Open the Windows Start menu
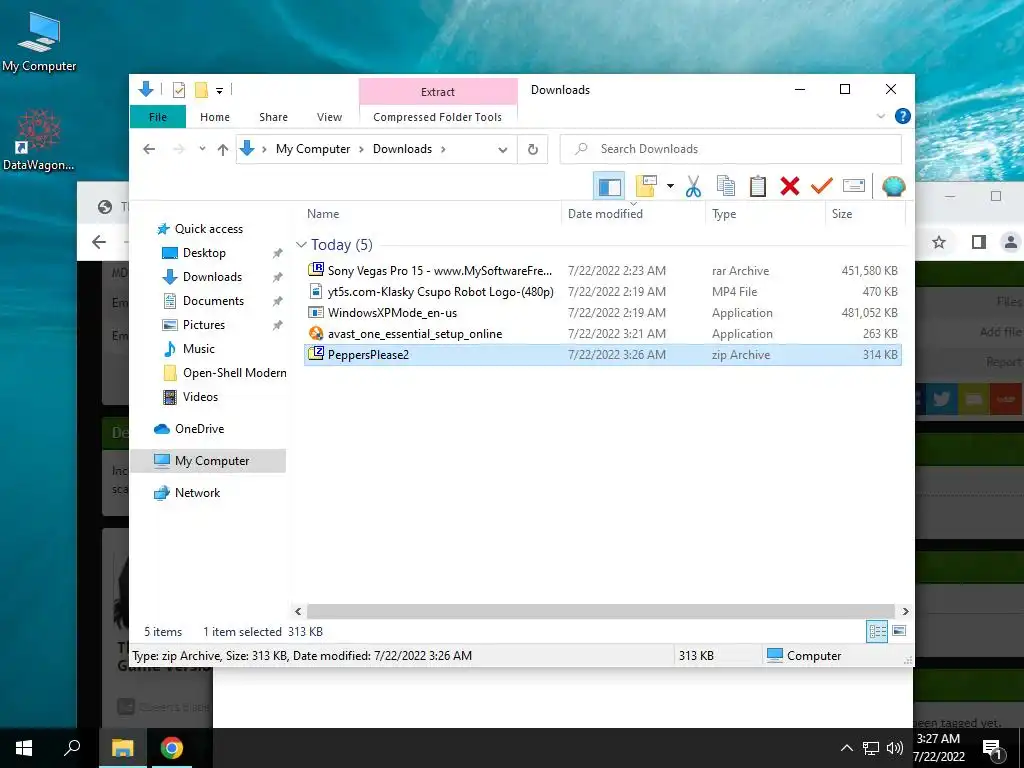1024x768 pixels. point(24,748)
